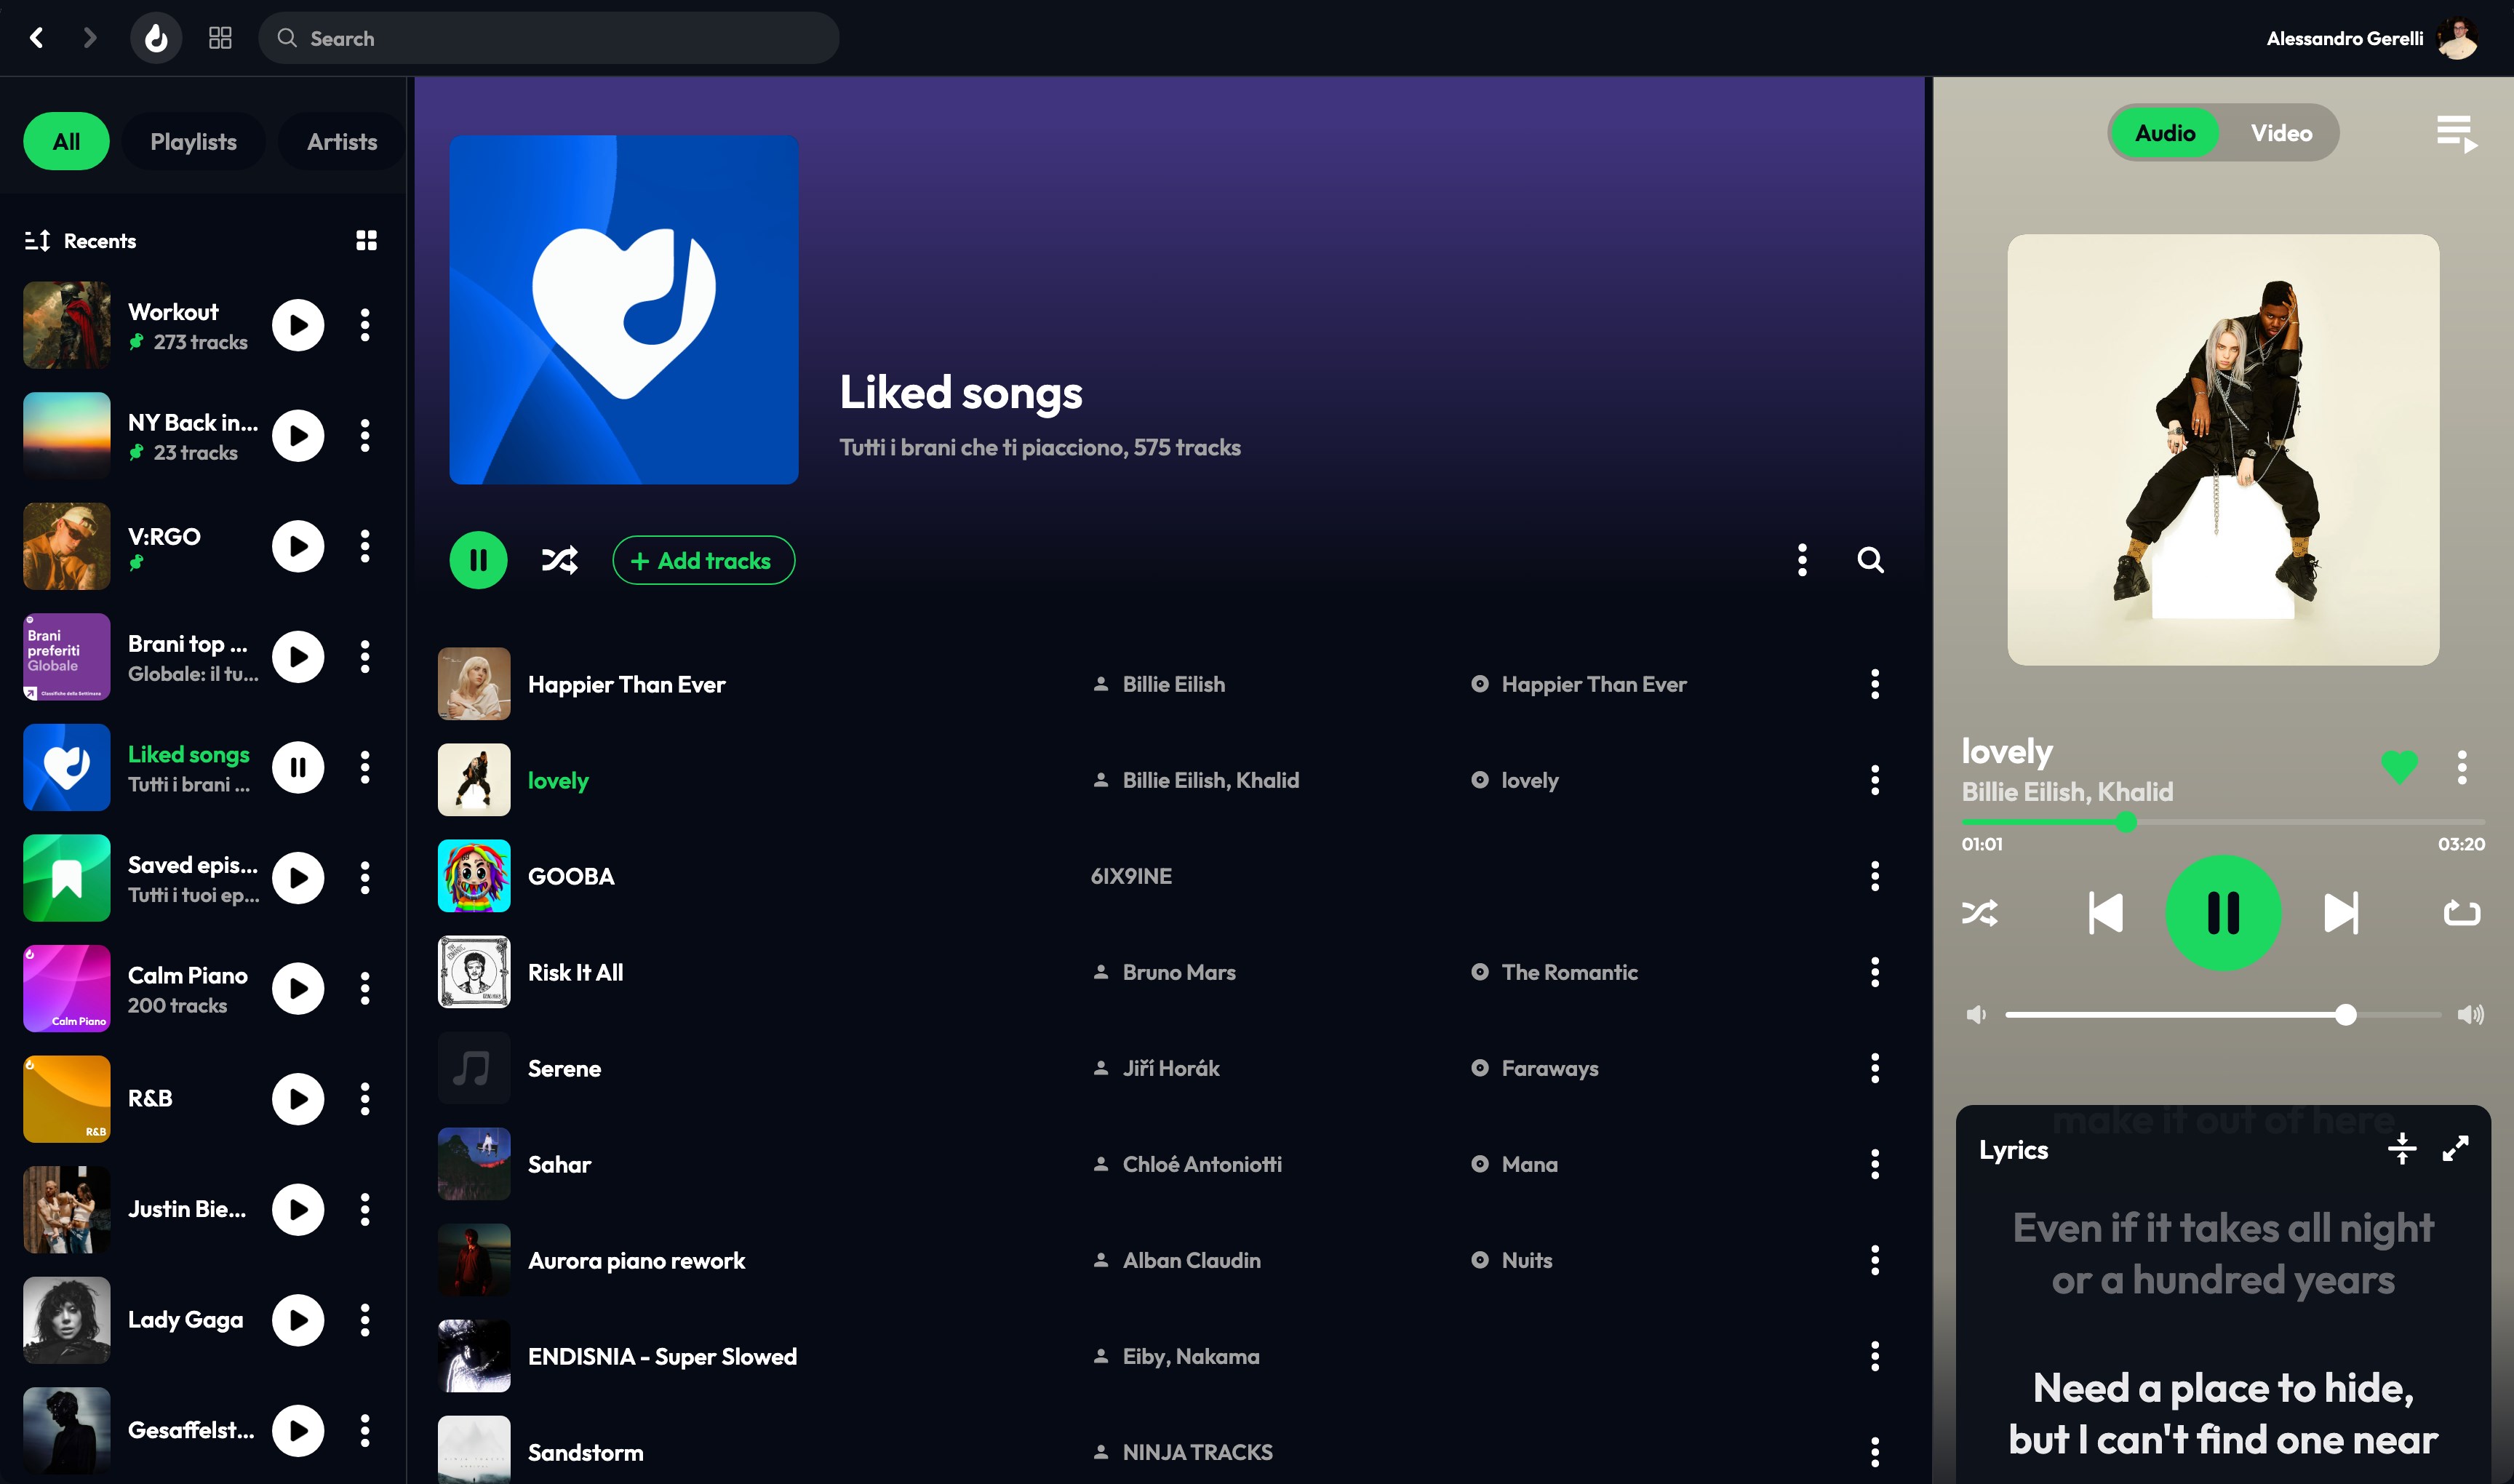Pause the Liked songs playlist header button
Screen dimensions: 2514x1484
coord(478,560)
